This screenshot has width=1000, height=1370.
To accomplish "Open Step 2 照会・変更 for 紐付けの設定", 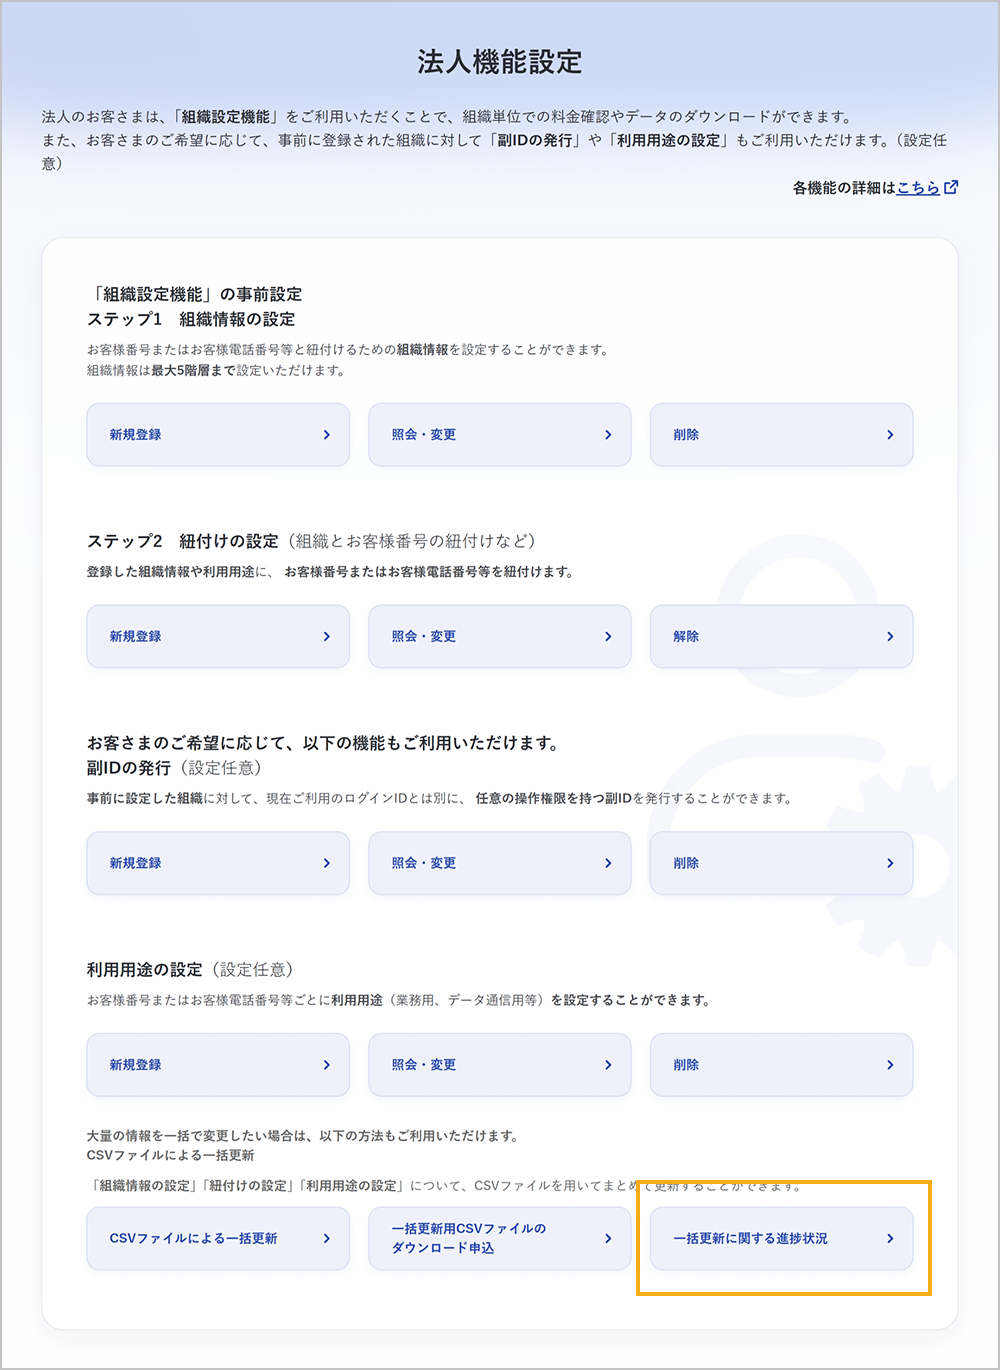I will (x=500, y=636).
